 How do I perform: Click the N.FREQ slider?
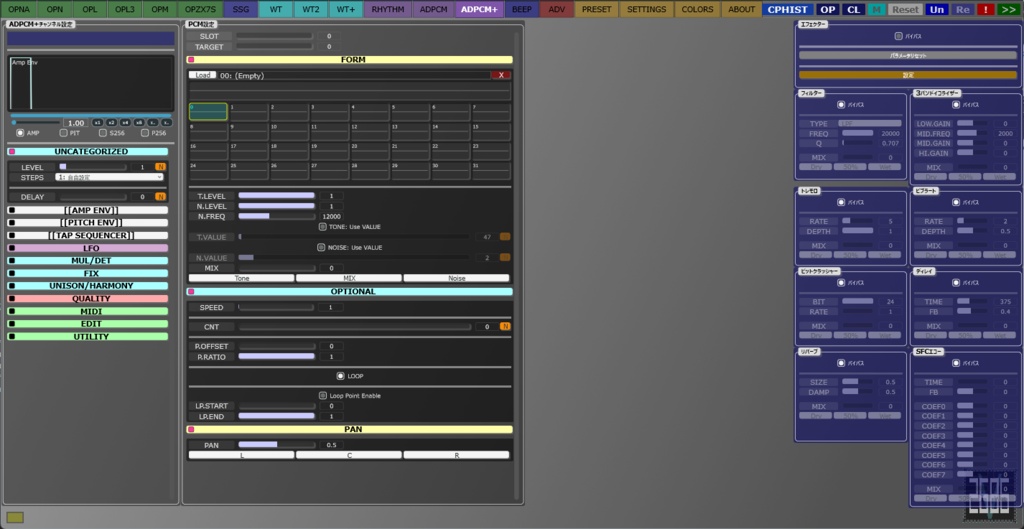tap(276, 216)
